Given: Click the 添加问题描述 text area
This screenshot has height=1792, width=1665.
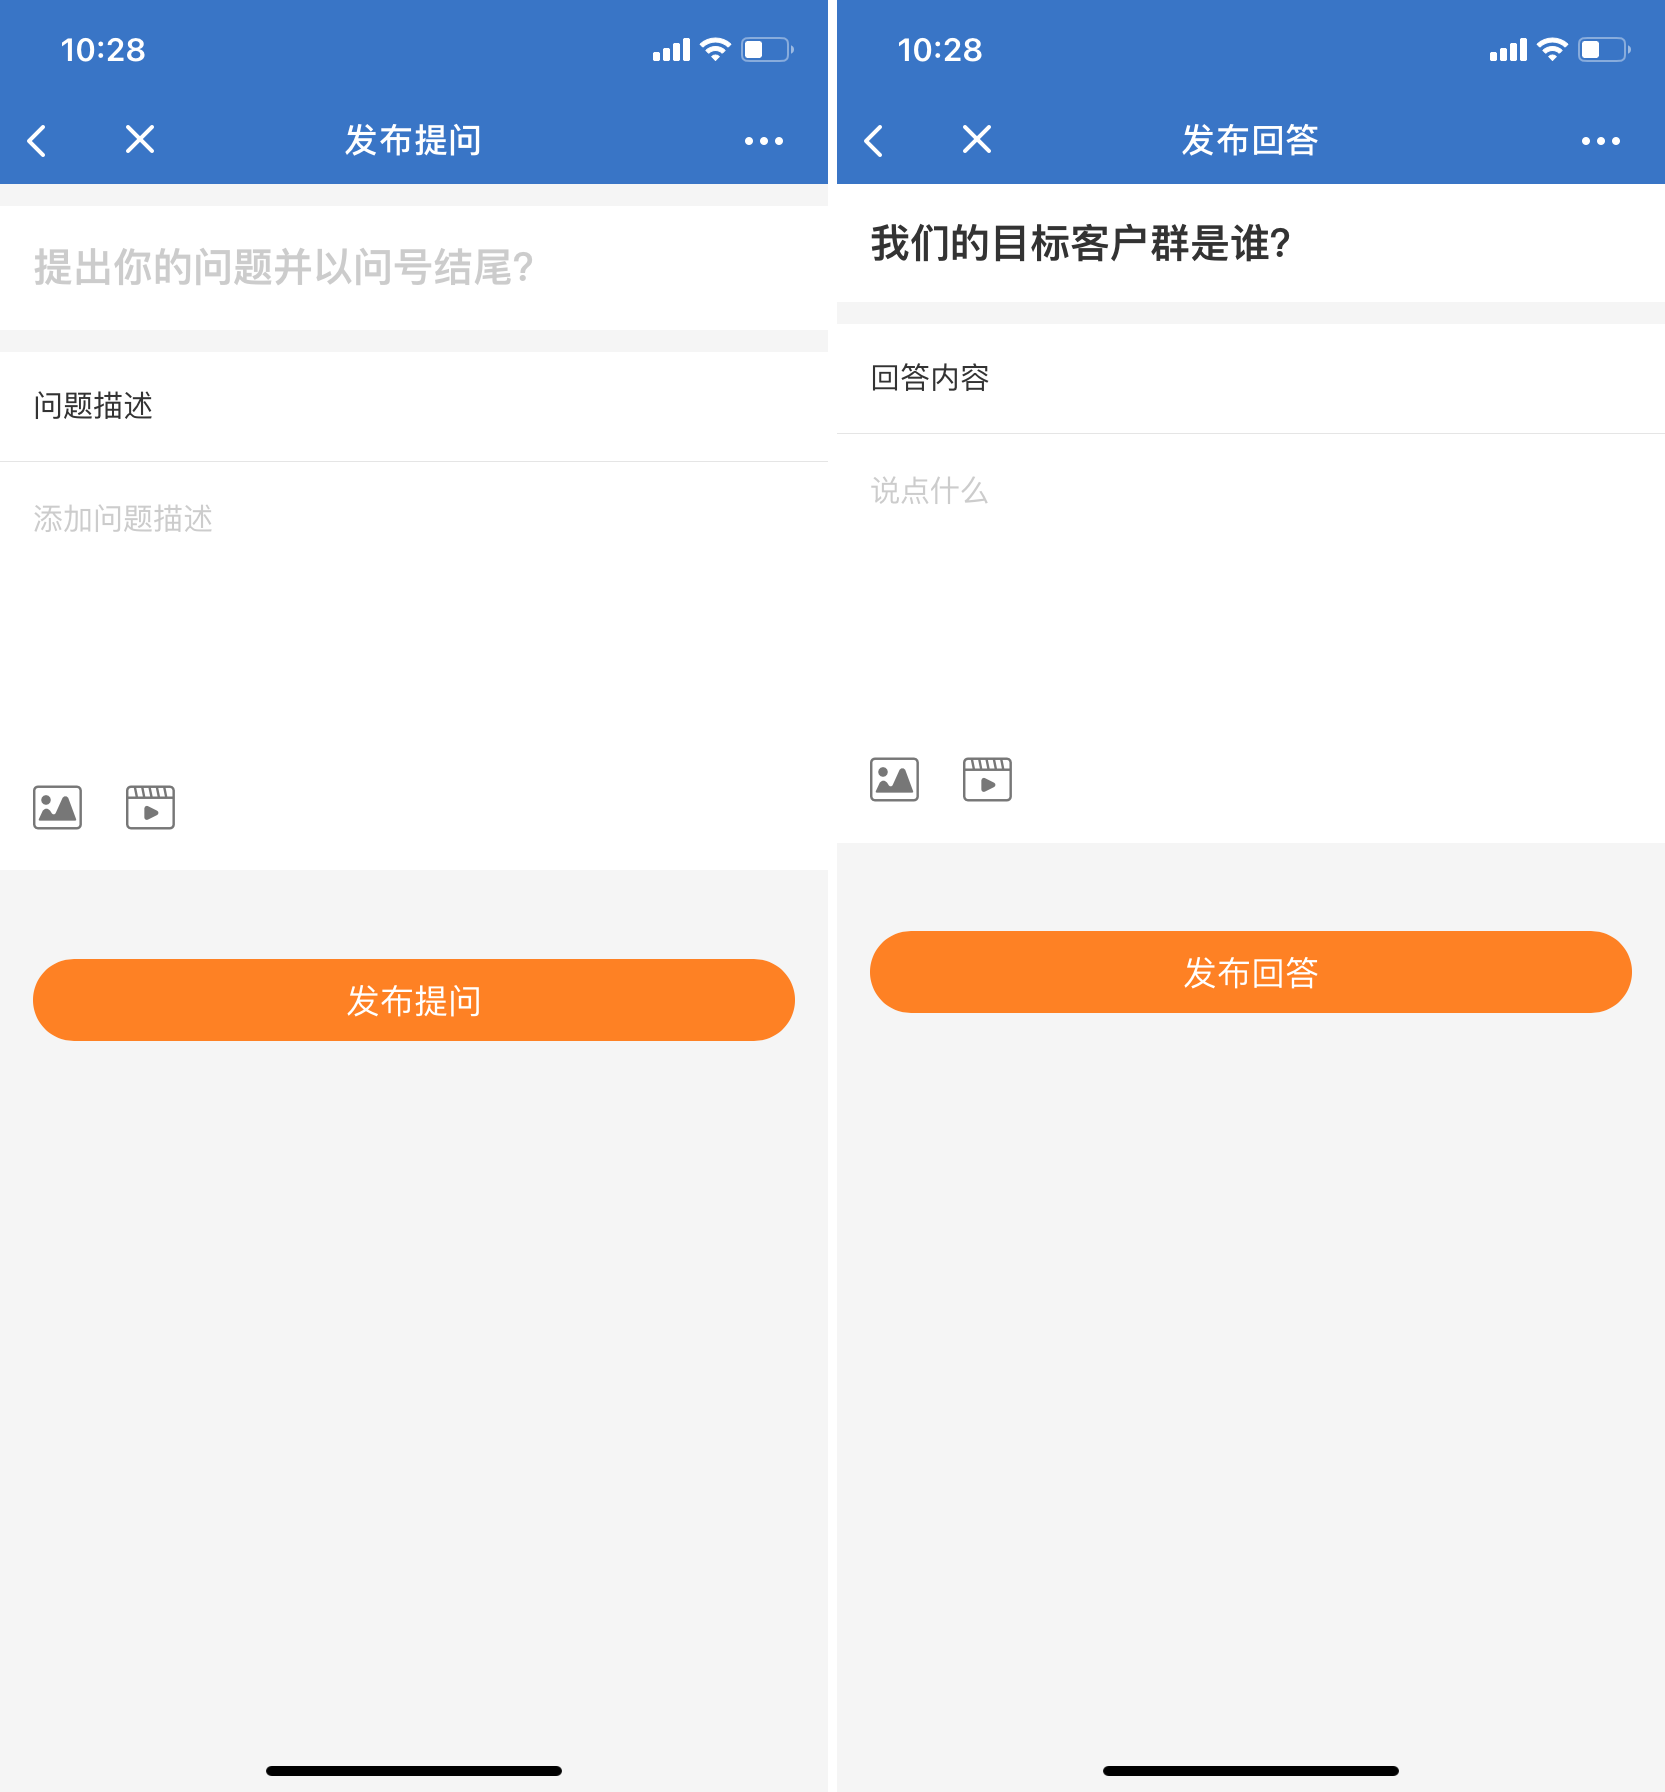Looking at the screenshot, I should point(414,600).
